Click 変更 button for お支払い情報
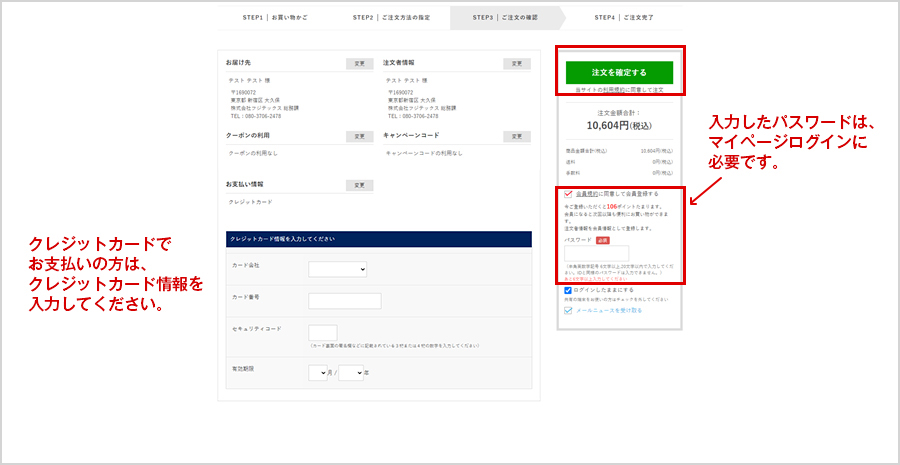The height and width of the screenshot is (465, 900). pos(359,185)
